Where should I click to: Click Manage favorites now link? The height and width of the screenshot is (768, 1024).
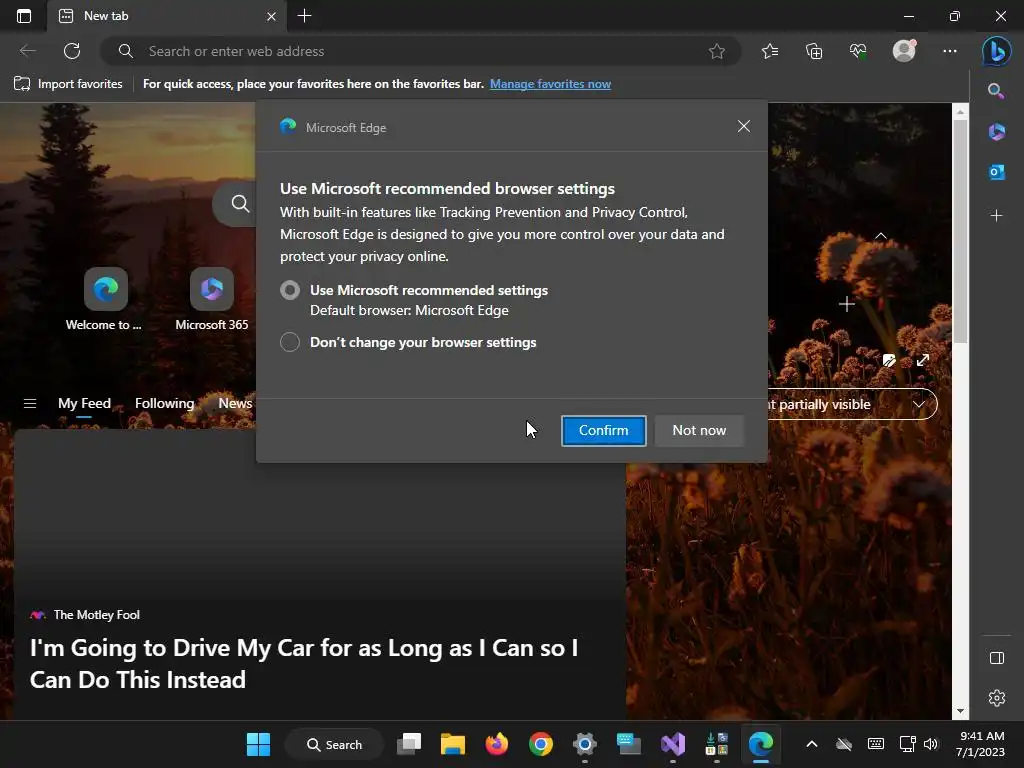550,84
